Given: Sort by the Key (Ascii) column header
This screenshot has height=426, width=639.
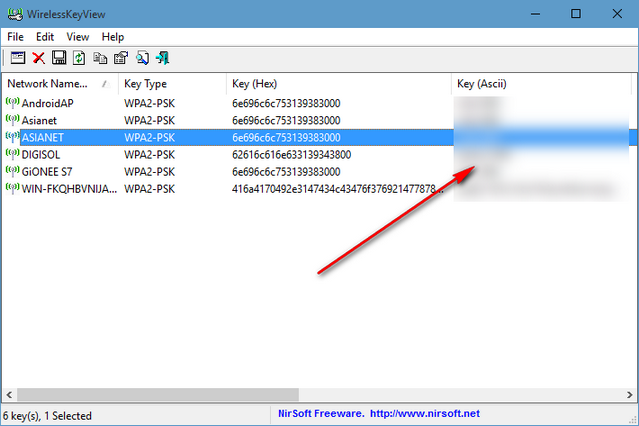Looking at the screenshot, I should pos(542,84).
